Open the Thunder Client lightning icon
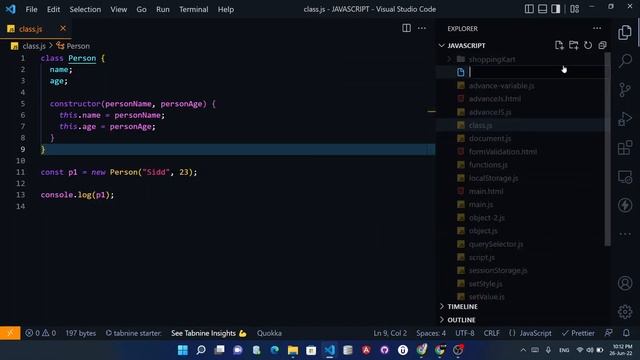This screenshot has width=640, height=360. point(624,205)
